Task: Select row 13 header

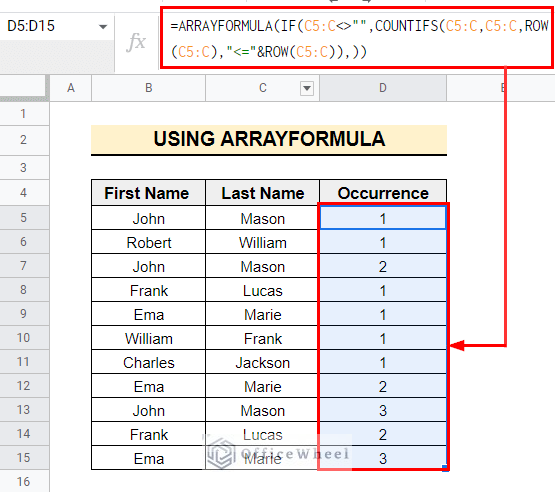Action: (x=23, y=410)
